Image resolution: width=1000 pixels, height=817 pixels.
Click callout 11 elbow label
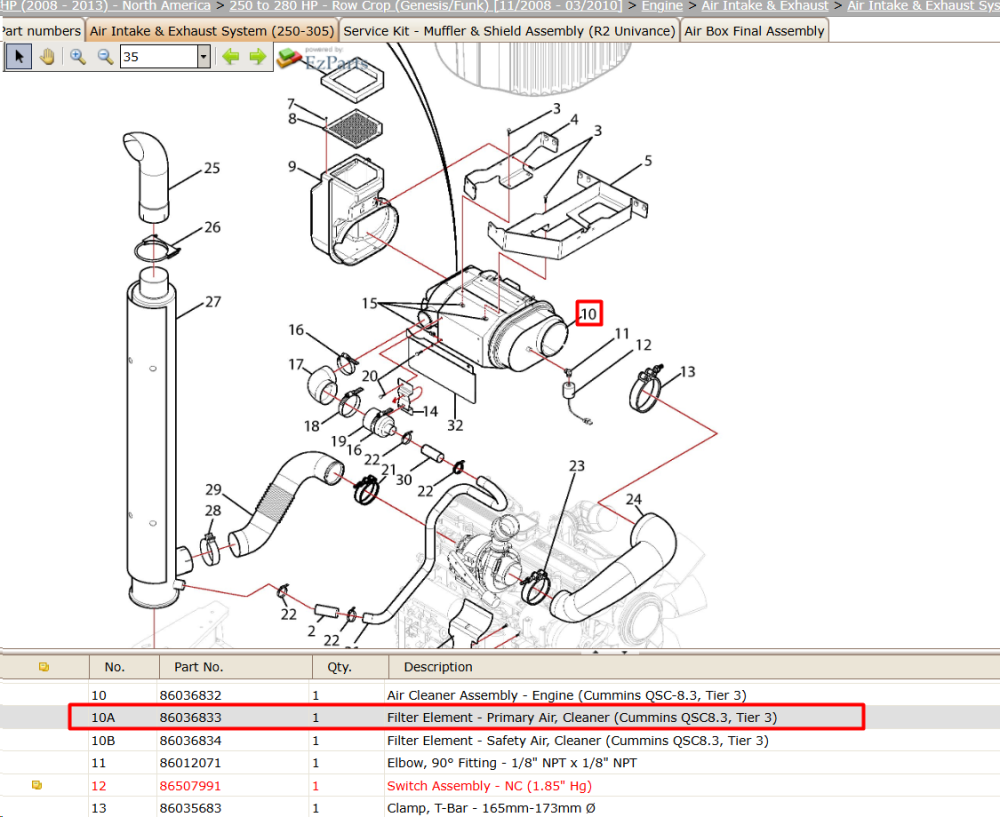pyautogui.click(x=622, y=334)
